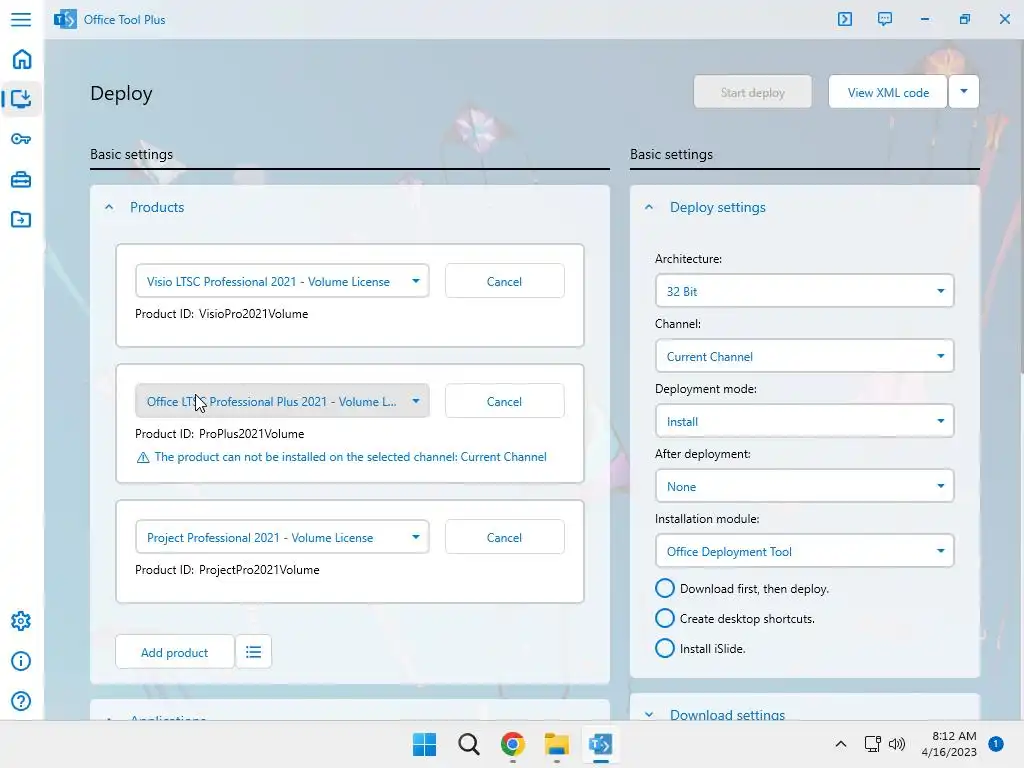1024x768 pixels.
Task: Click the Office Tool Plus logo
Action: pyautogui.click(x=65, y=20)
